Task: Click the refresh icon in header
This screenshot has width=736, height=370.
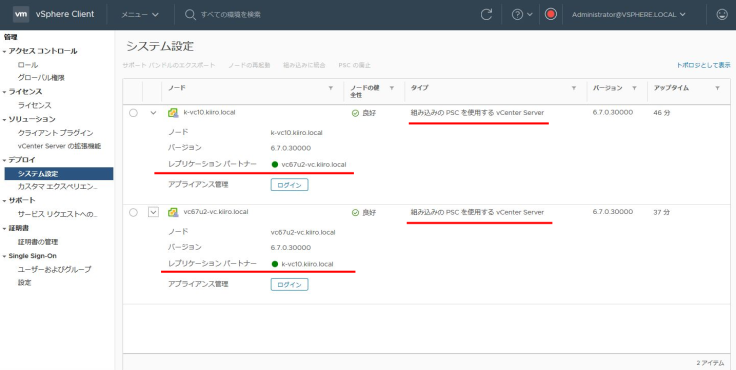Action: 486,15
